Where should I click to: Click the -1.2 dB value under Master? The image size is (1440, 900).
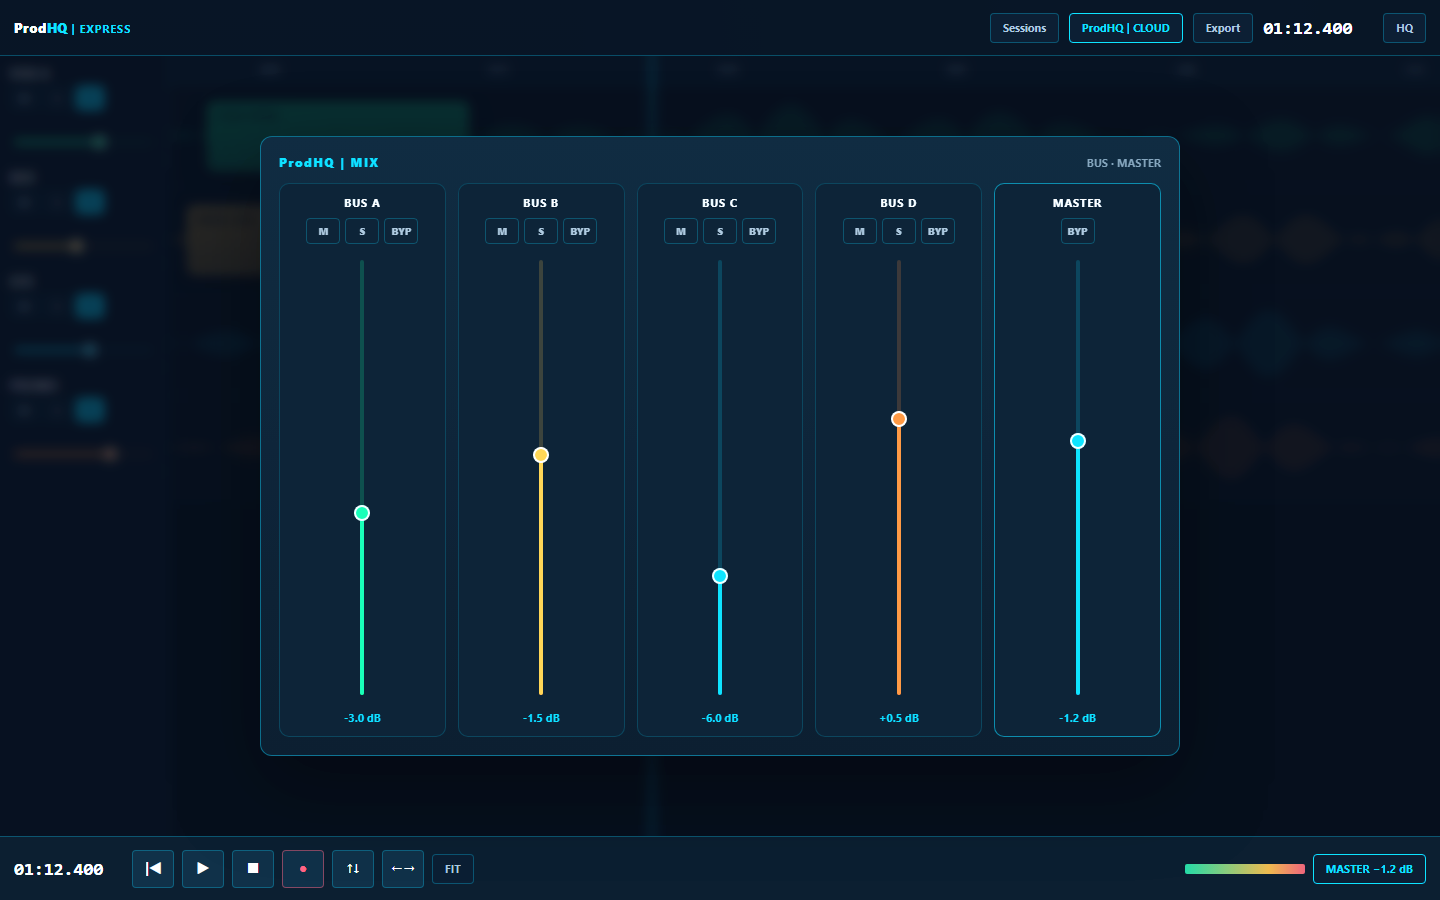(1078, 718)
